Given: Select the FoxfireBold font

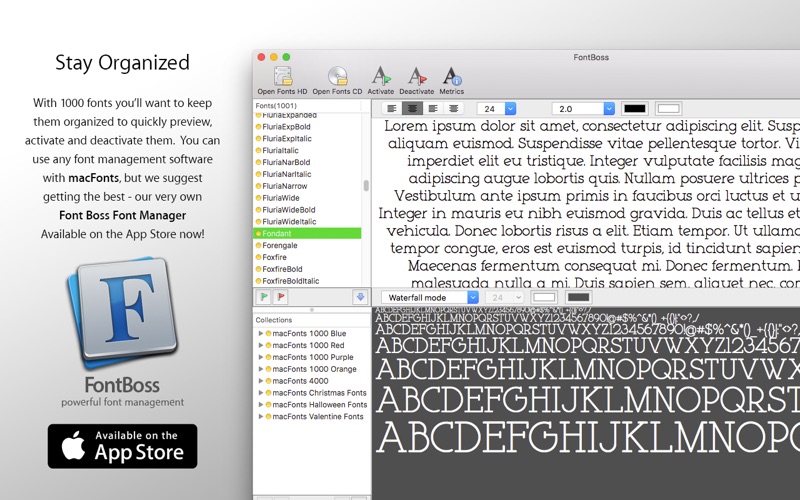Looking at the screenshot, I should [307, 269].
